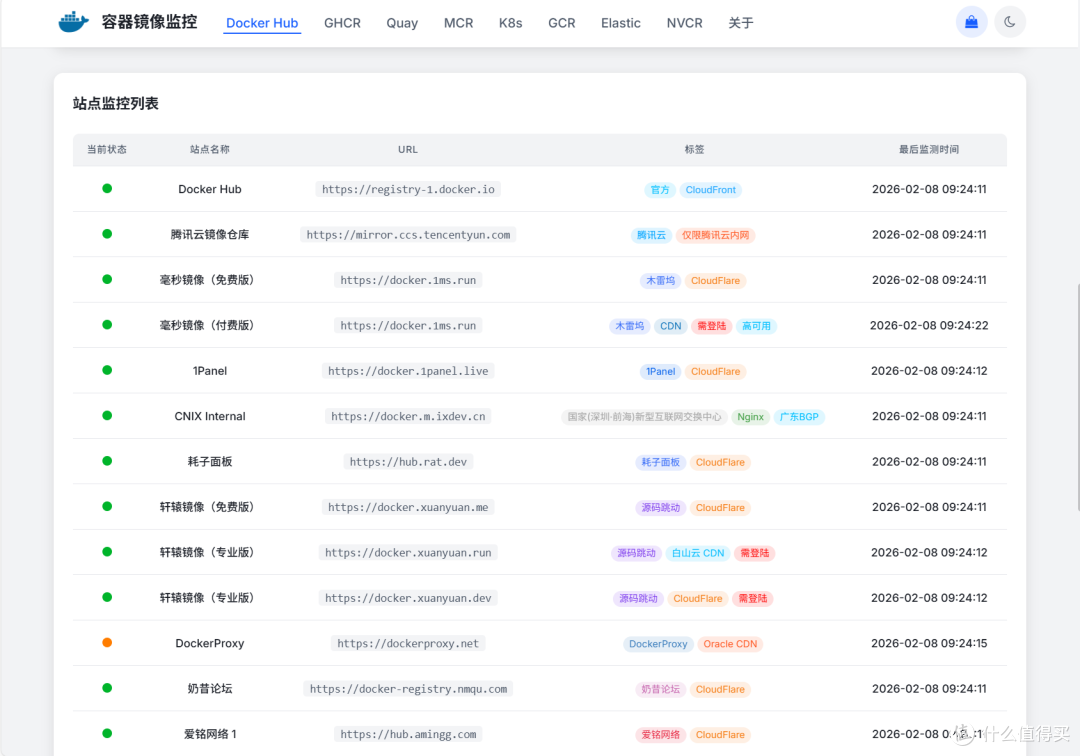
Task: Click the 站点名称 column header
Action: click(209, 149)
